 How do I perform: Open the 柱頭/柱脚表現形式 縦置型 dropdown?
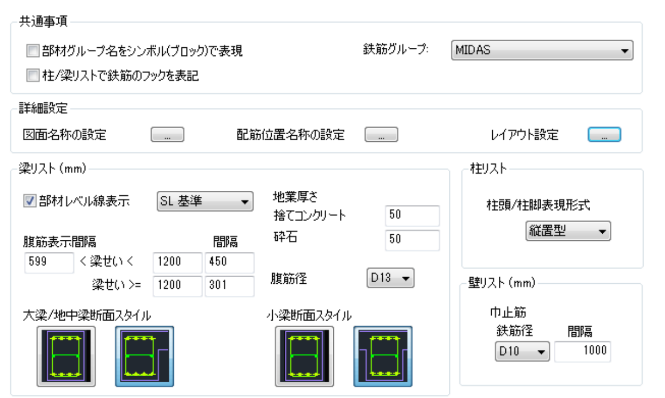pos(568,231)
